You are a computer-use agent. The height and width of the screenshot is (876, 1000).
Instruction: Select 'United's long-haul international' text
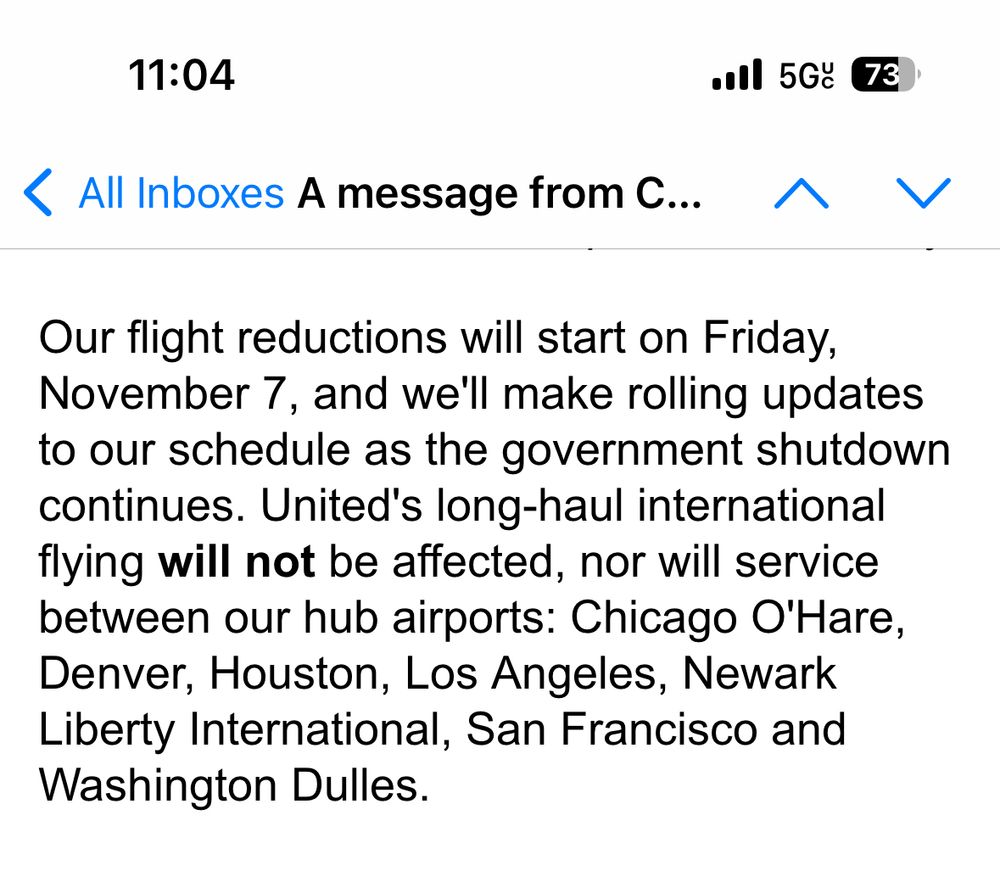click(575, 506)
